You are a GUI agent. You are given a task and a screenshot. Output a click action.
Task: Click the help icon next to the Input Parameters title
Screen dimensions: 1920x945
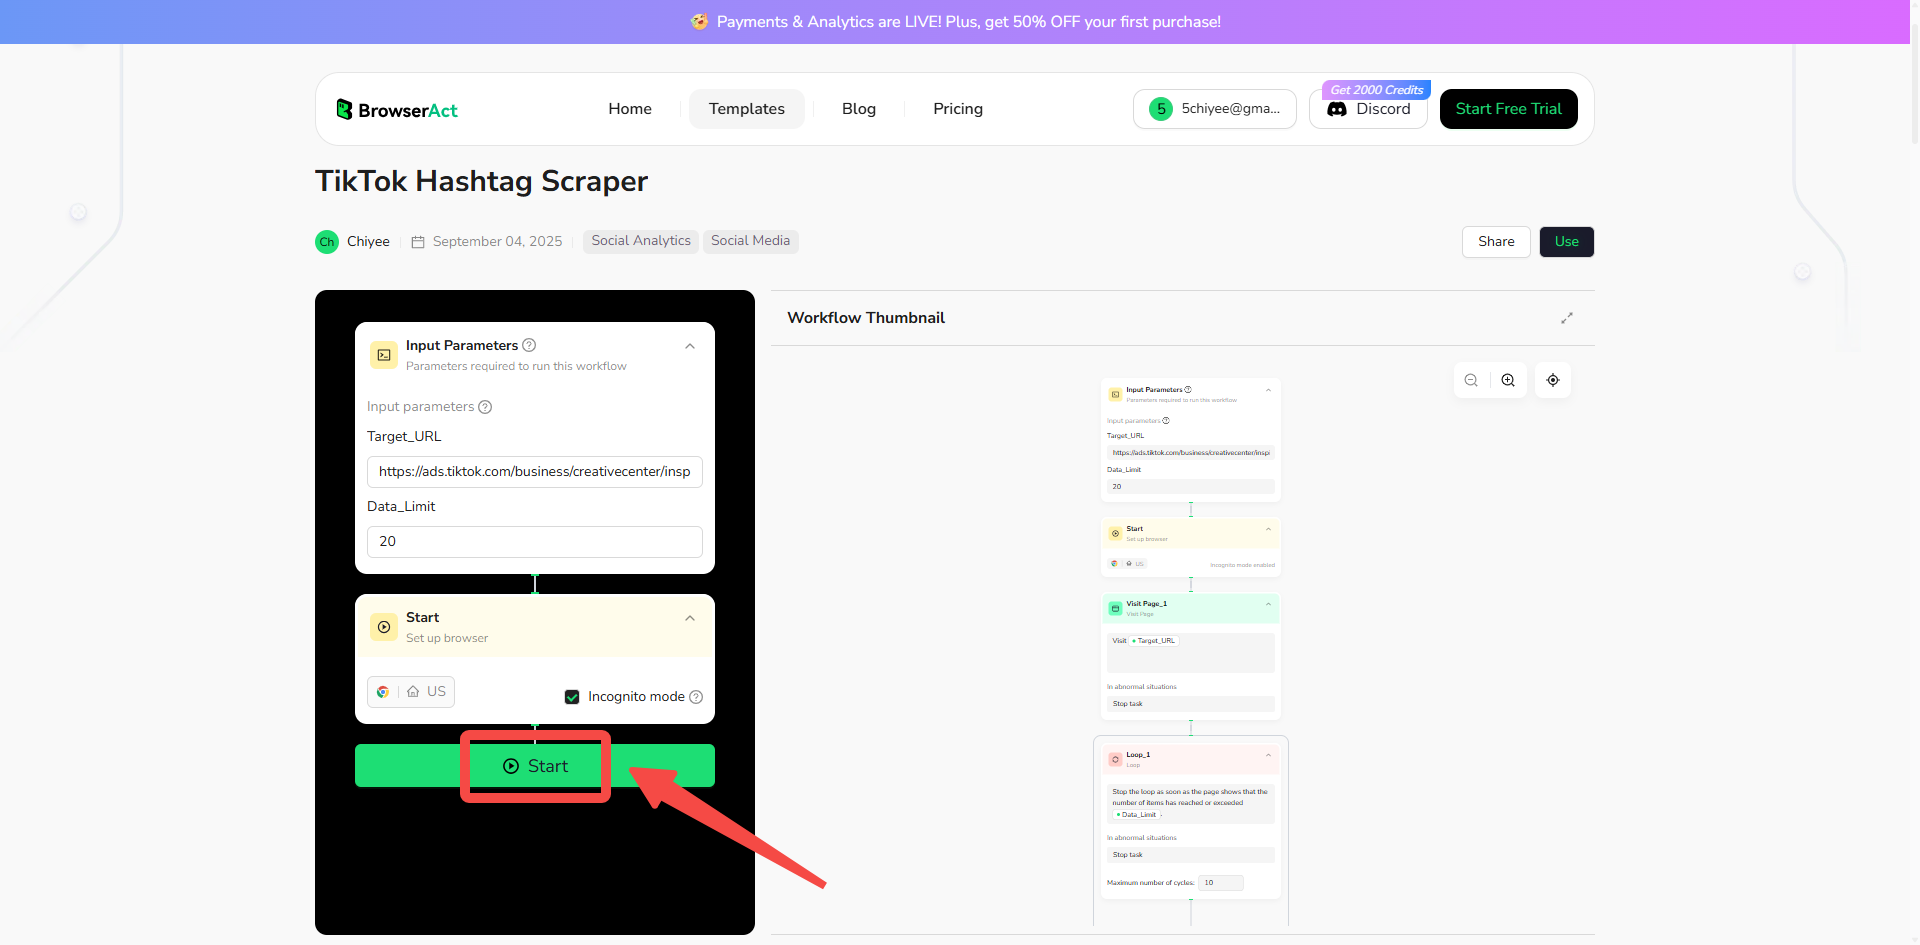530,345
